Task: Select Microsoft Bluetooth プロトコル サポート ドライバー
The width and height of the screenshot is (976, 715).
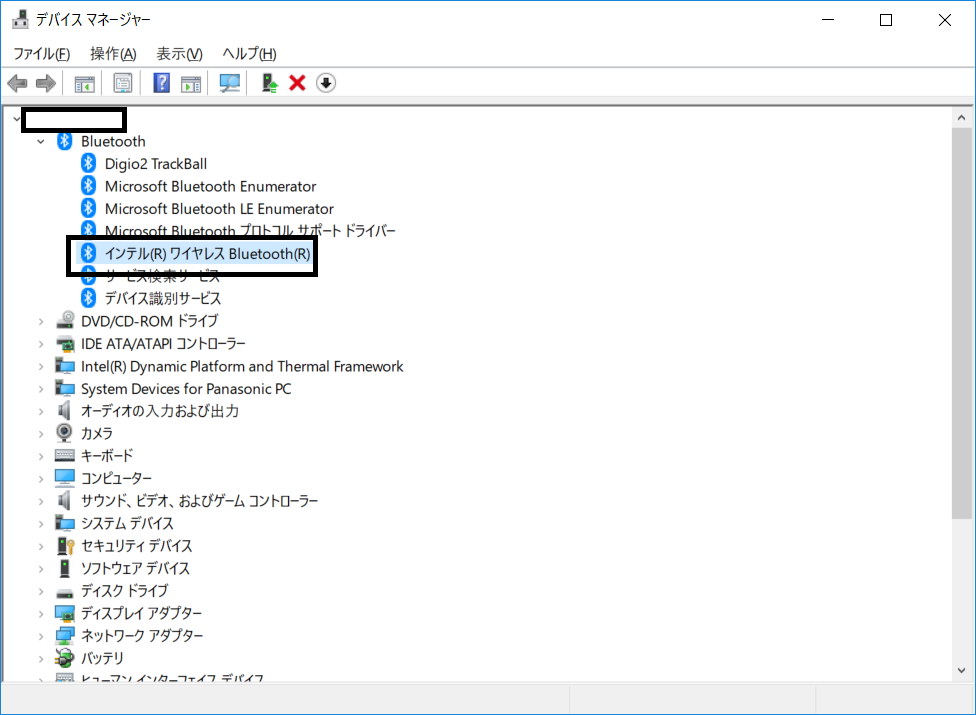Action: click(250, 231)
